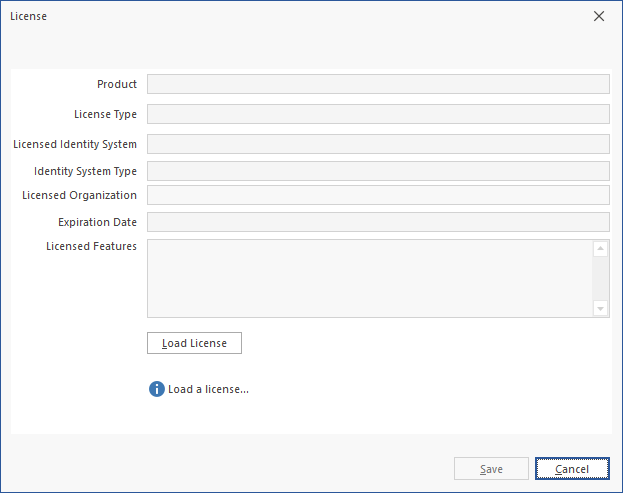Screen dimensions: 623x493
Task: Click inside the License Type field
Action: [x=378, y=114]
